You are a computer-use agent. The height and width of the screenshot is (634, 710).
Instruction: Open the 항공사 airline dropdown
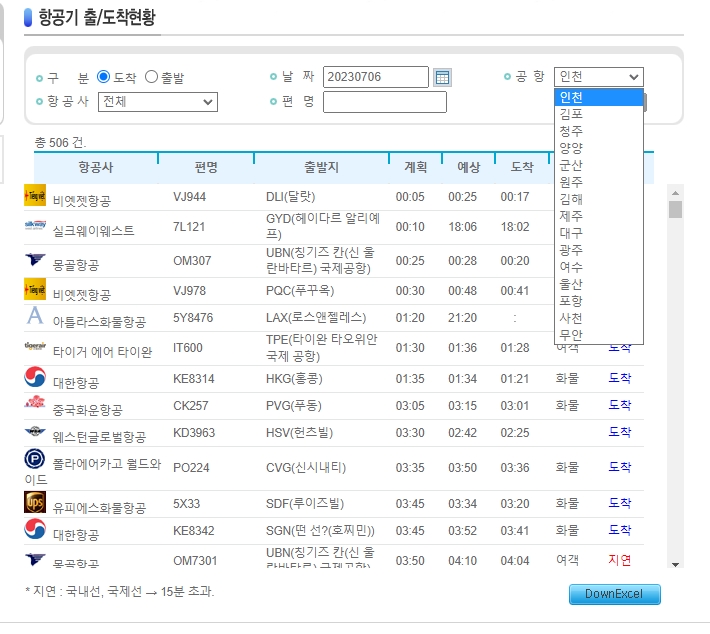[158, 102]
